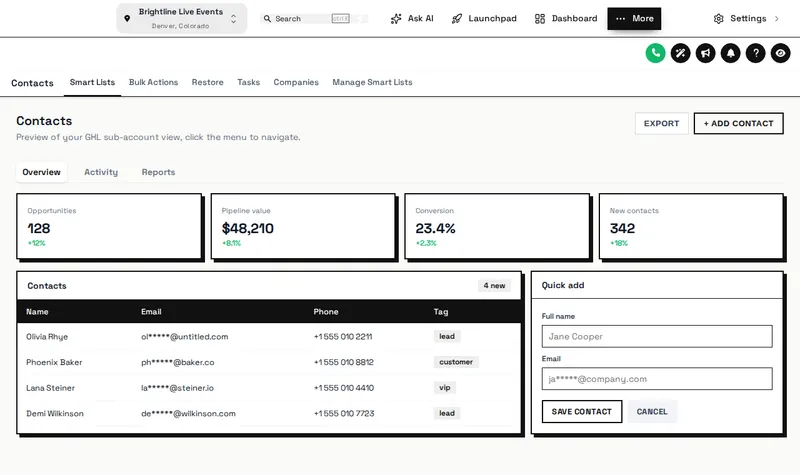Click the Full name input field

point(657,336)
